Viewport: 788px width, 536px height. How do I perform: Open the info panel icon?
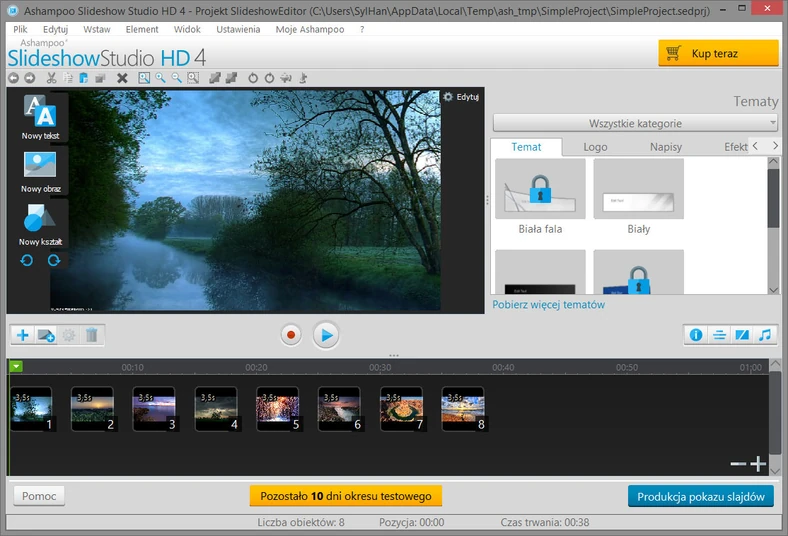[x=696, y=335]
